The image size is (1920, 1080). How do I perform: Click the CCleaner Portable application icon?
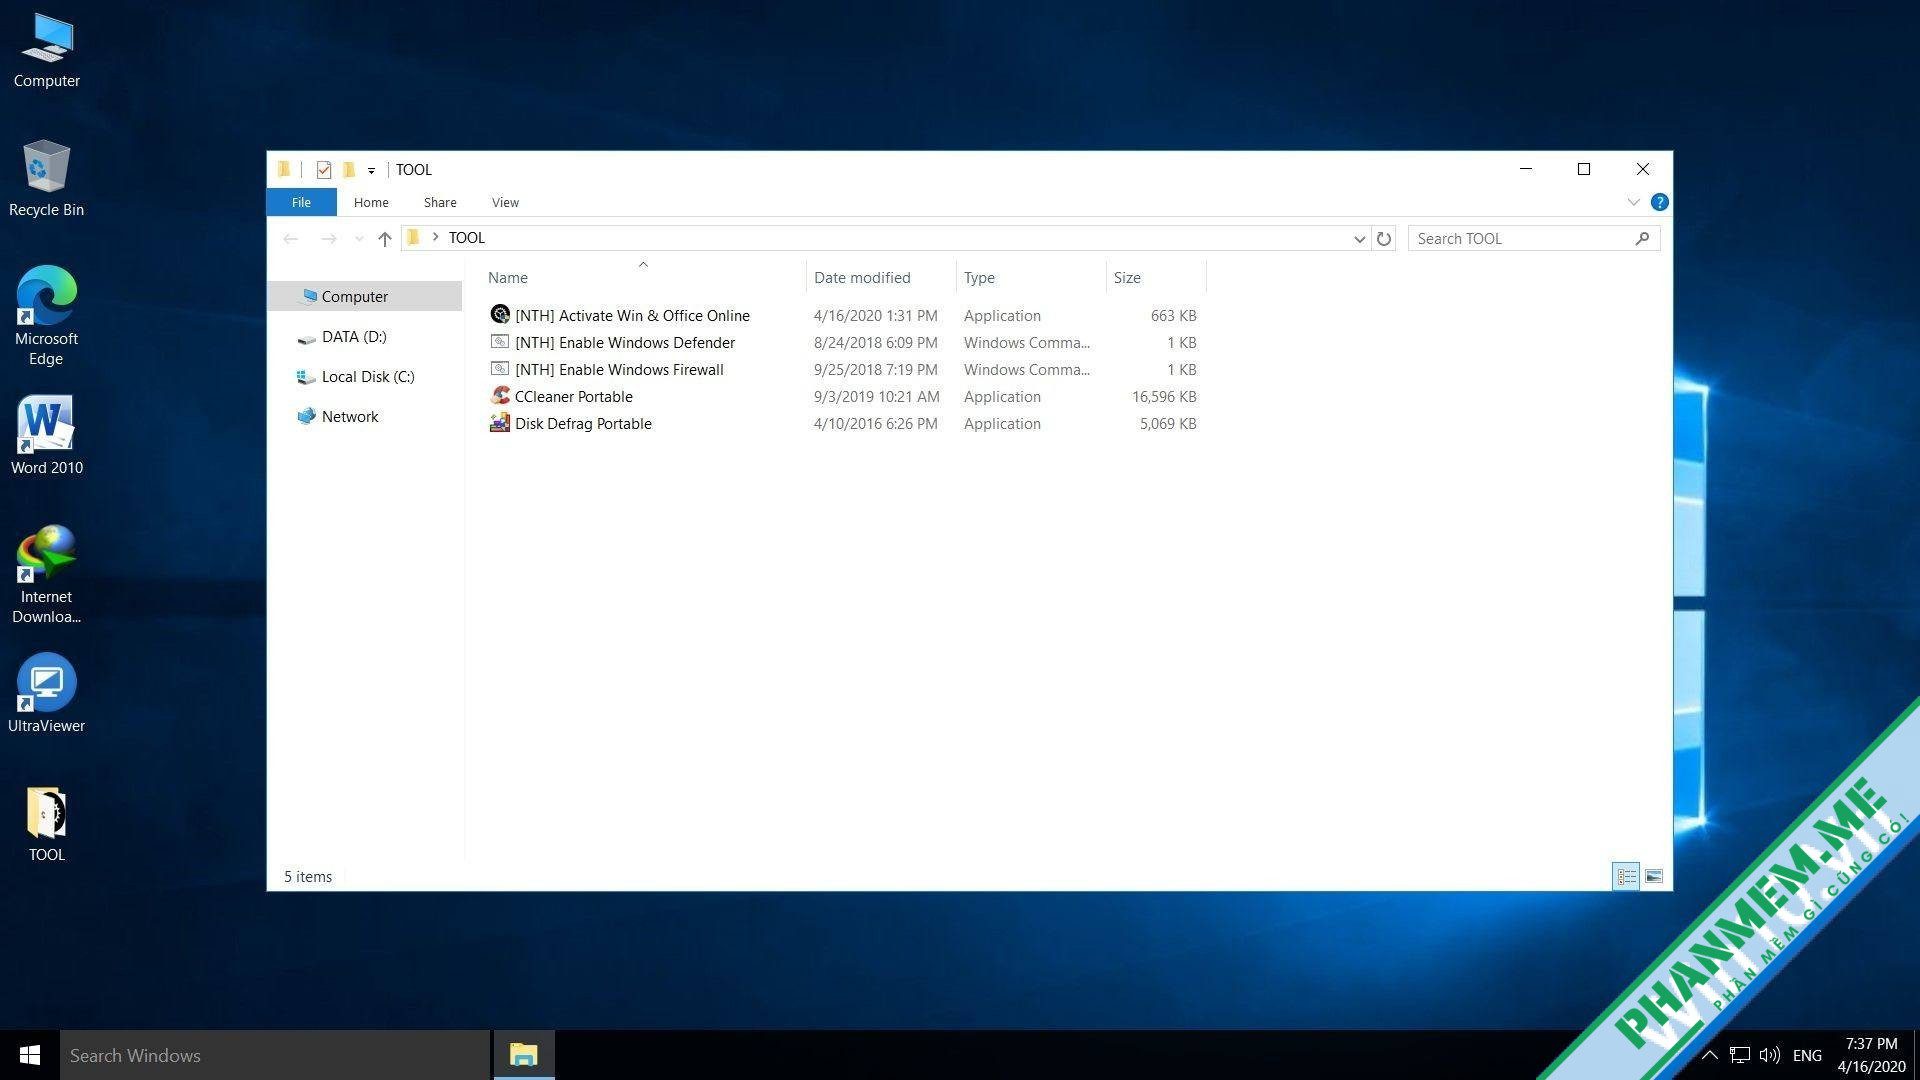coord(499,396)
